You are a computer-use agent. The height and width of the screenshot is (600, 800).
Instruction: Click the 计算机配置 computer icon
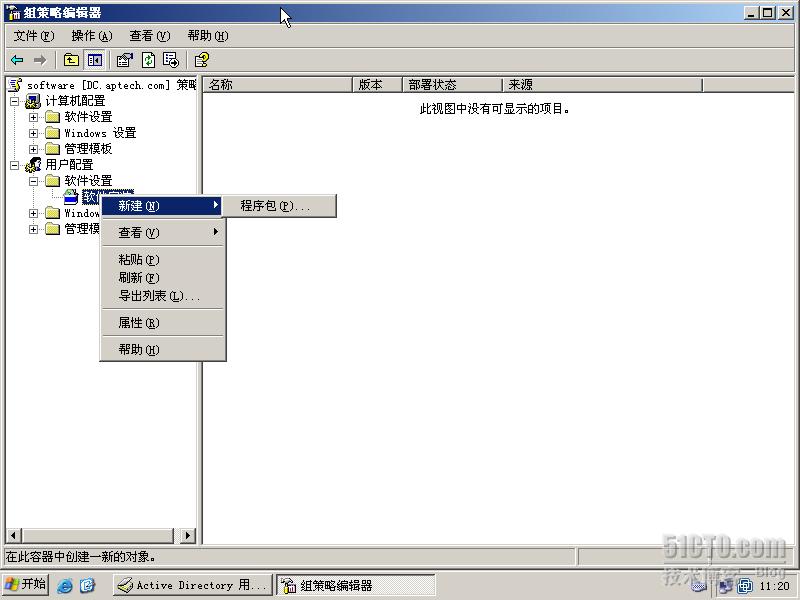coord(33,101)
